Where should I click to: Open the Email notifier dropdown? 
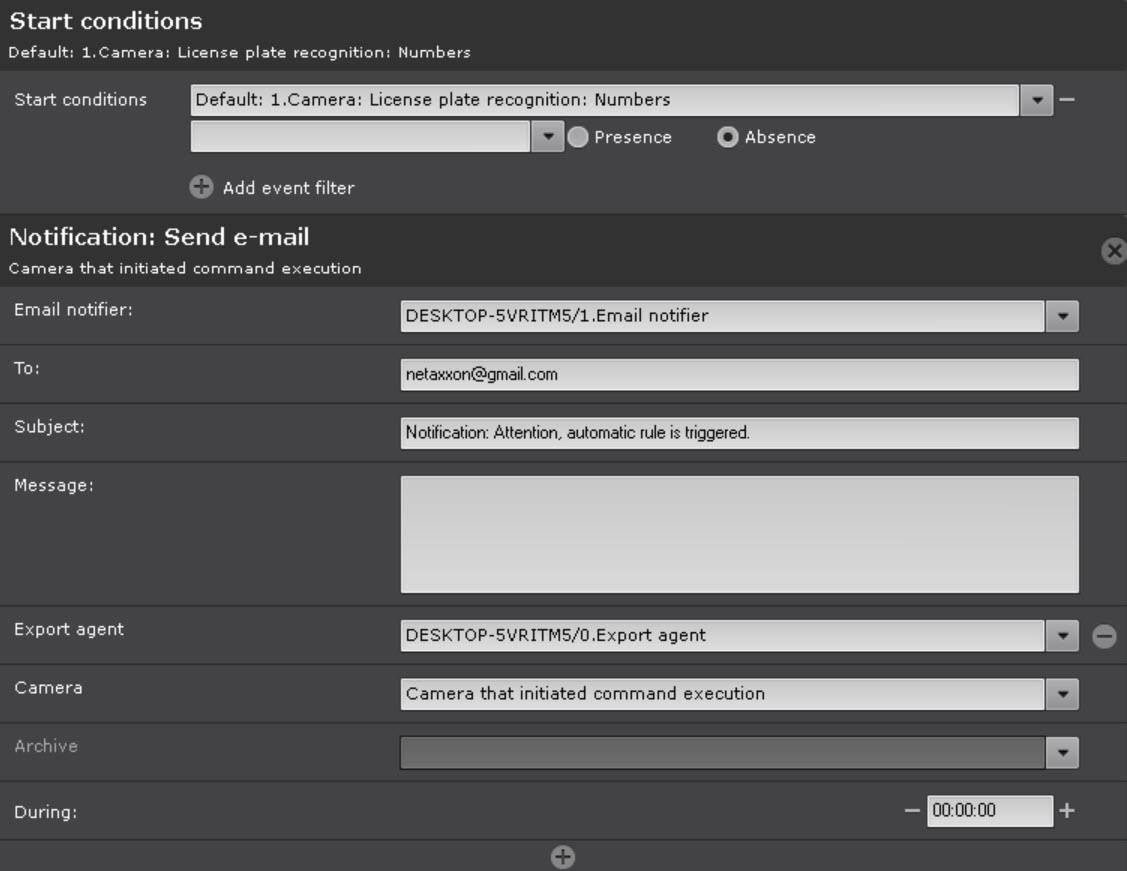tap(1062, 317)
